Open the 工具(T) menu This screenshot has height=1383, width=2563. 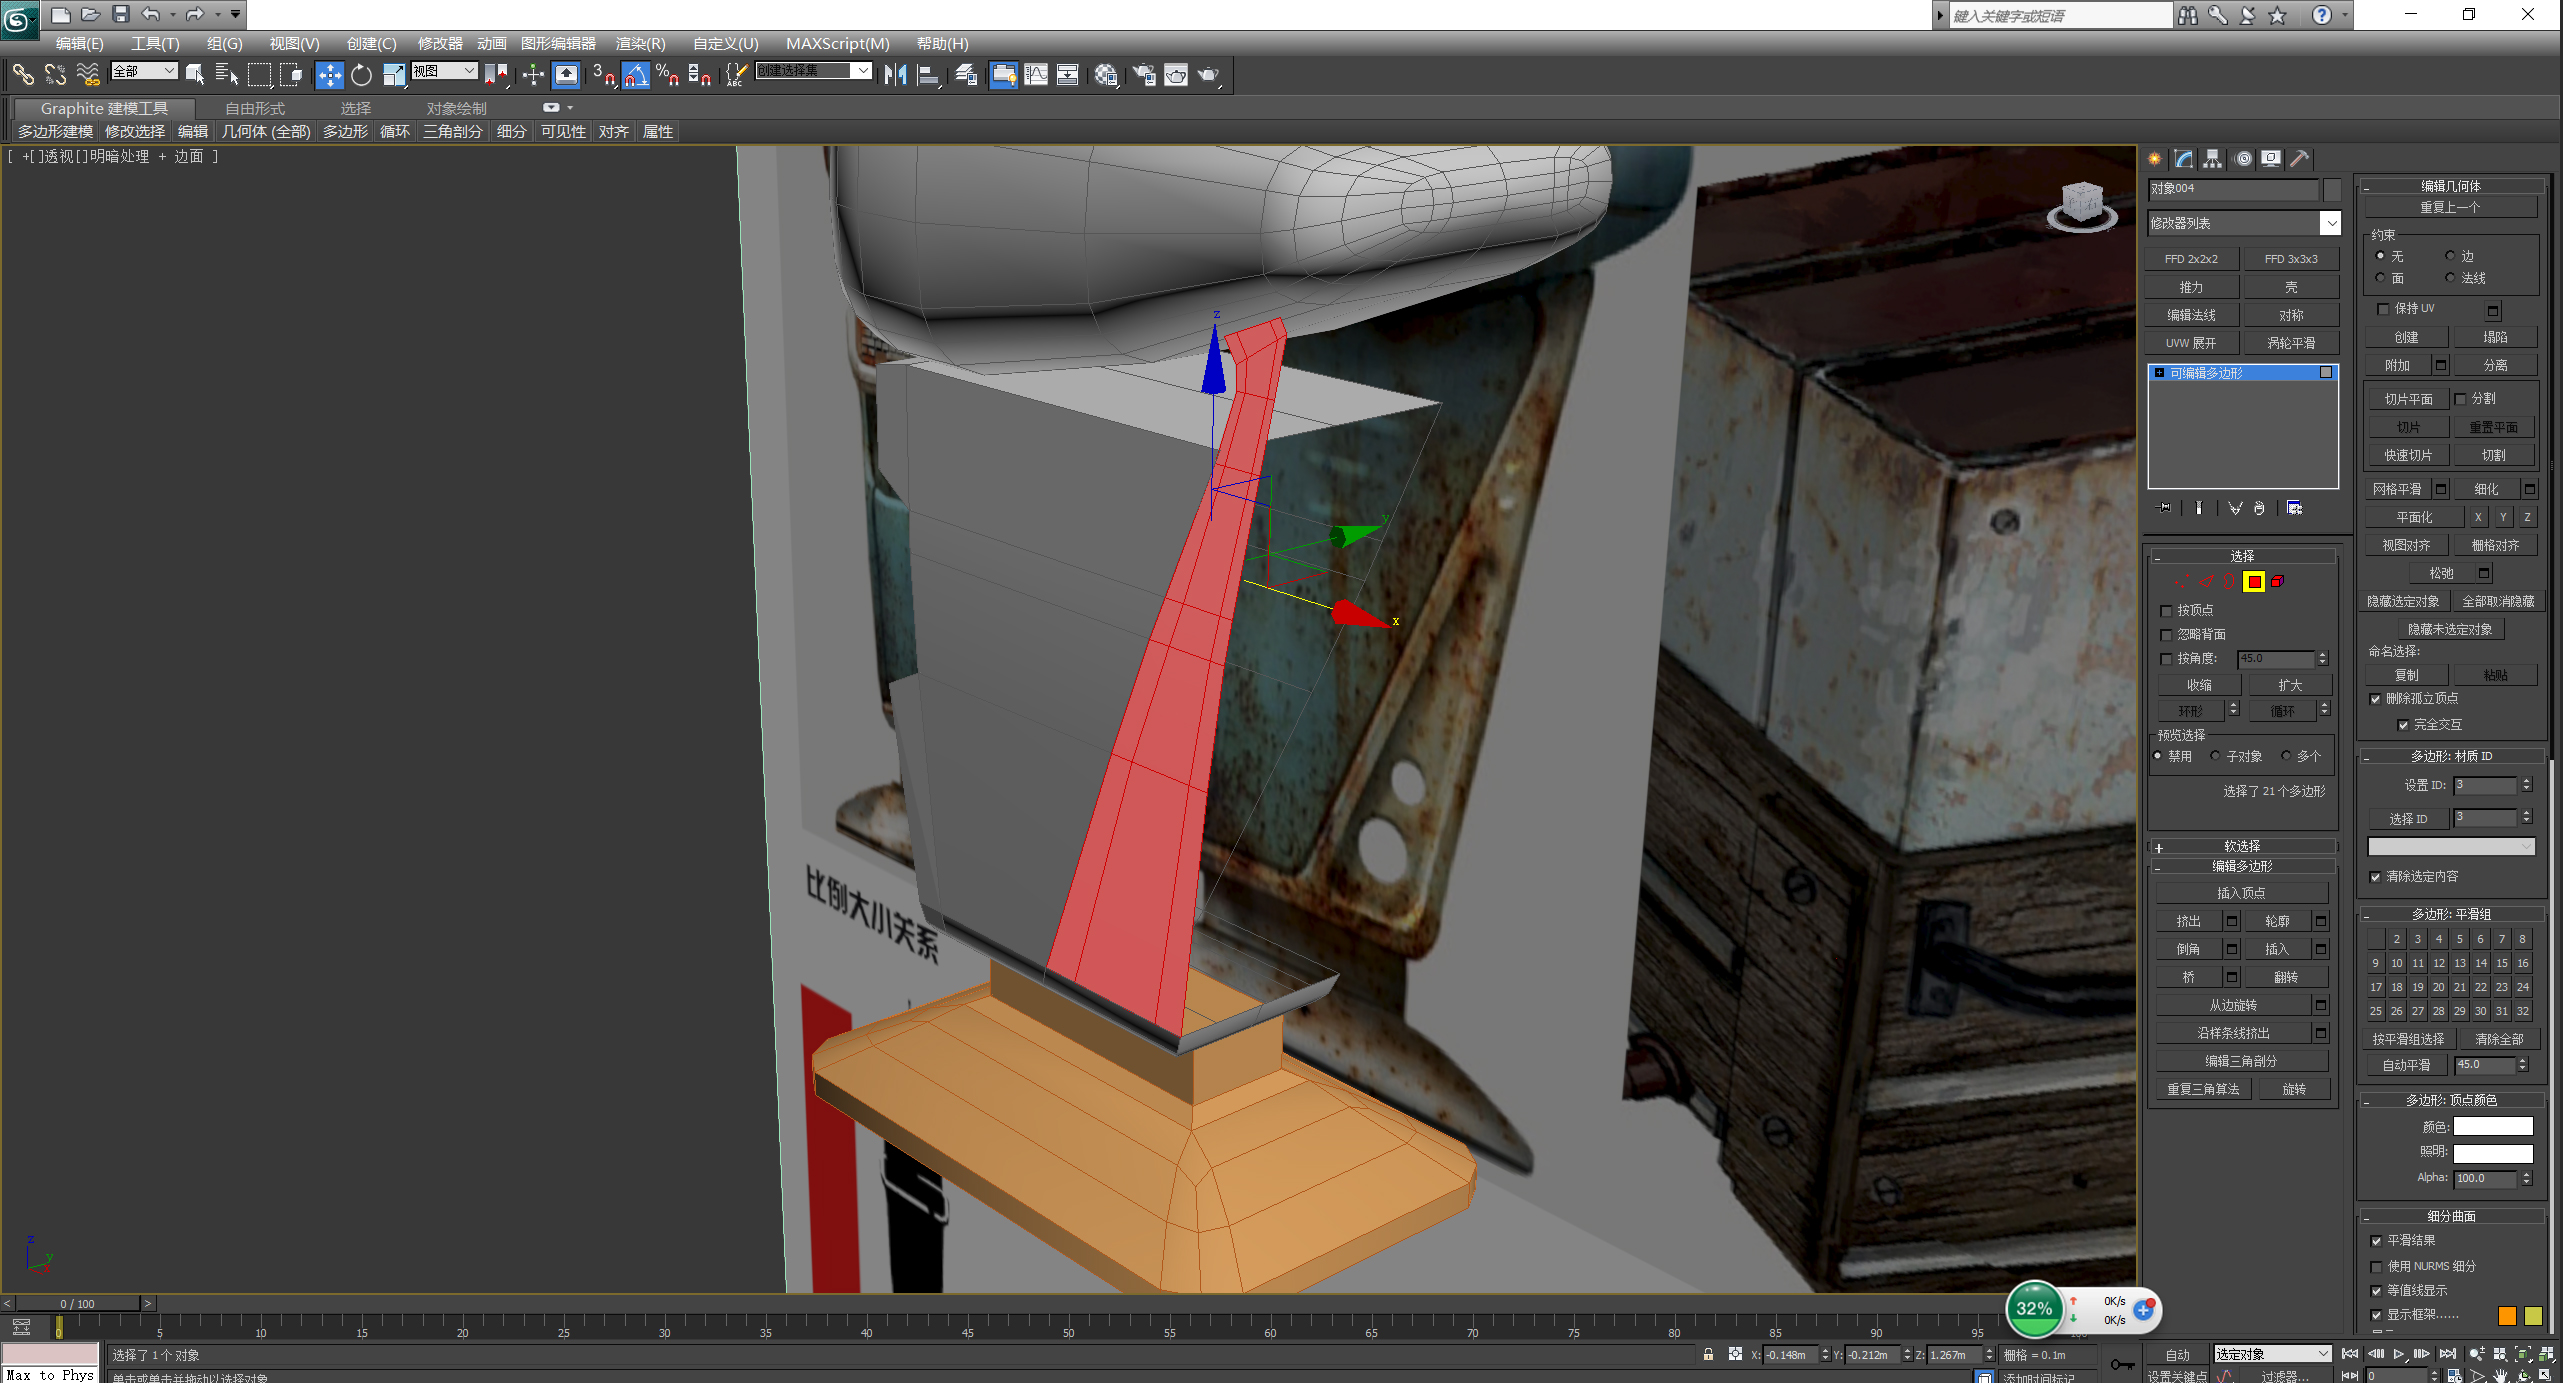coord(155,44)
